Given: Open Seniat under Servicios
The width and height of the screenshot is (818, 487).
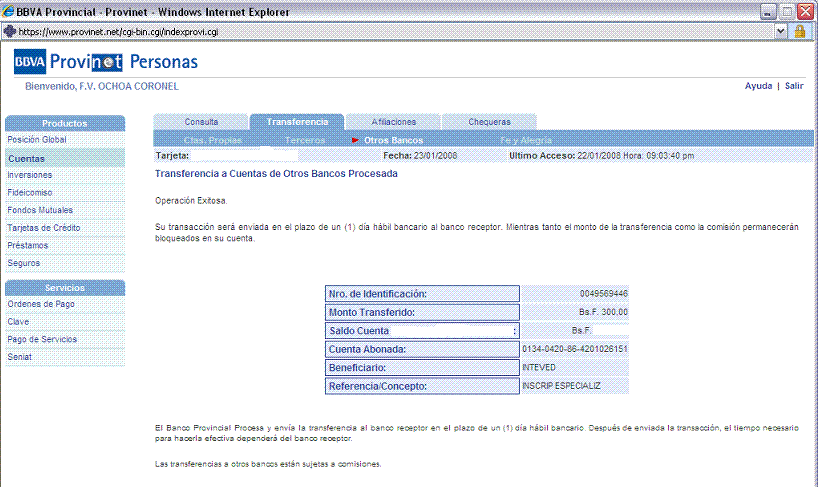Looking at the screenshot, I should (x=19, y=357).
